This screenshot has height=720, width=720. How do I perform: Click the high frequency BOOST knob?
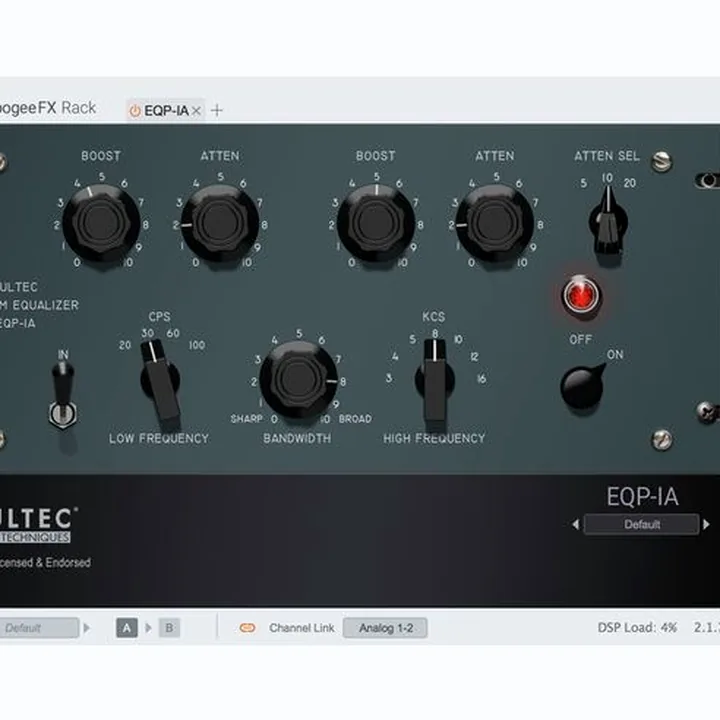tap(376, 223)
